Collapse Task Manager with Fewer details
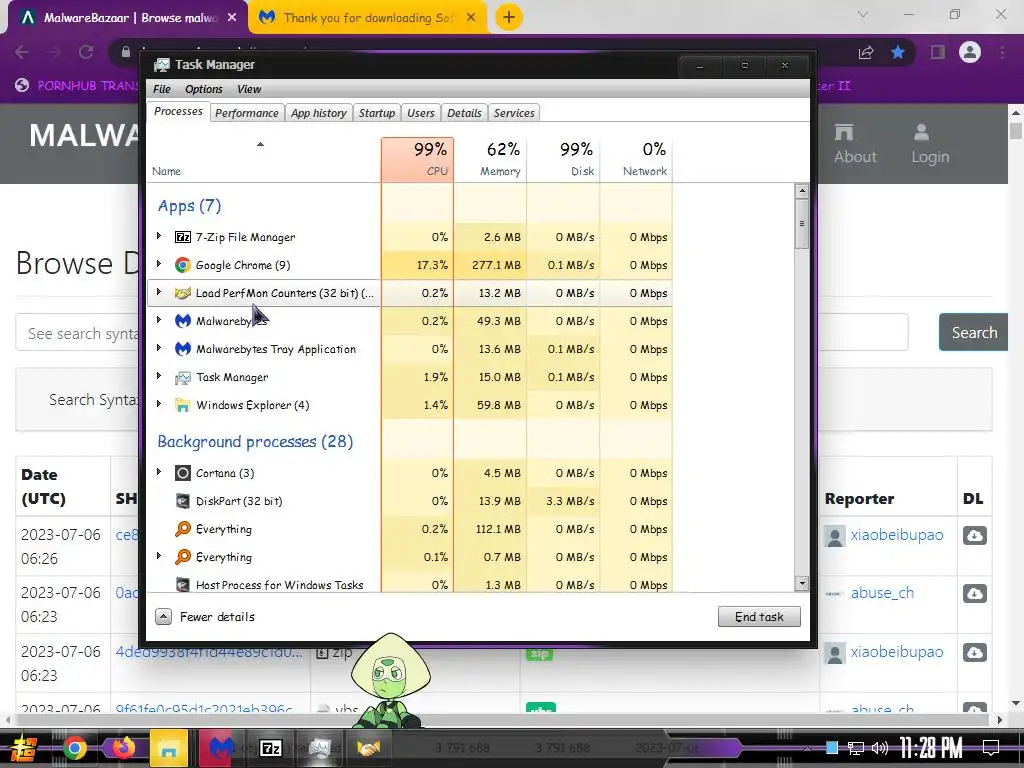 click(x=205, y=616)
